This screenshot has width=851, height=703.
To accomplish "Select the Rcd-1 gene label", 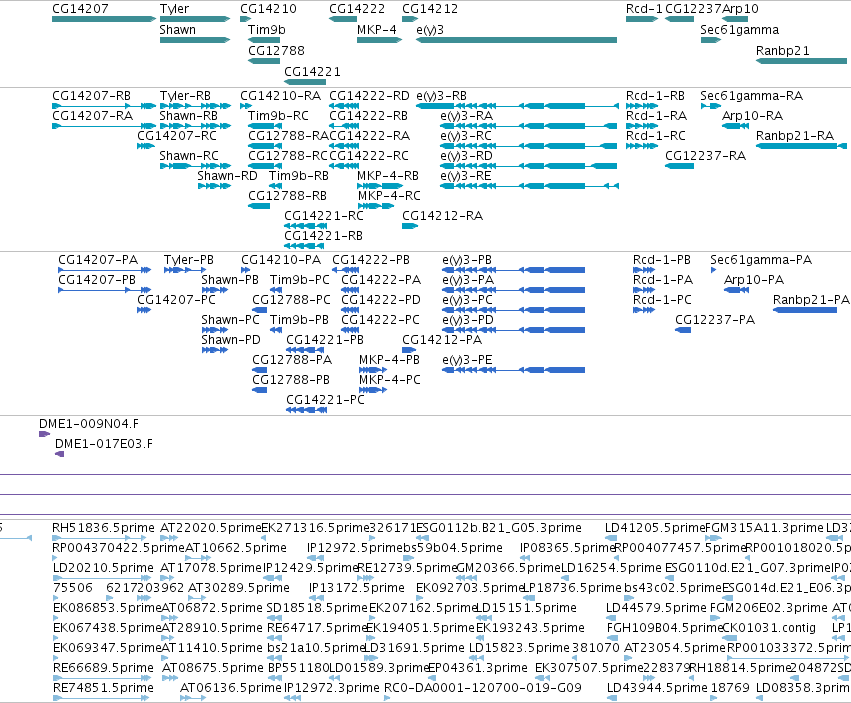I will pyautogui.click(x=644, y=9).
